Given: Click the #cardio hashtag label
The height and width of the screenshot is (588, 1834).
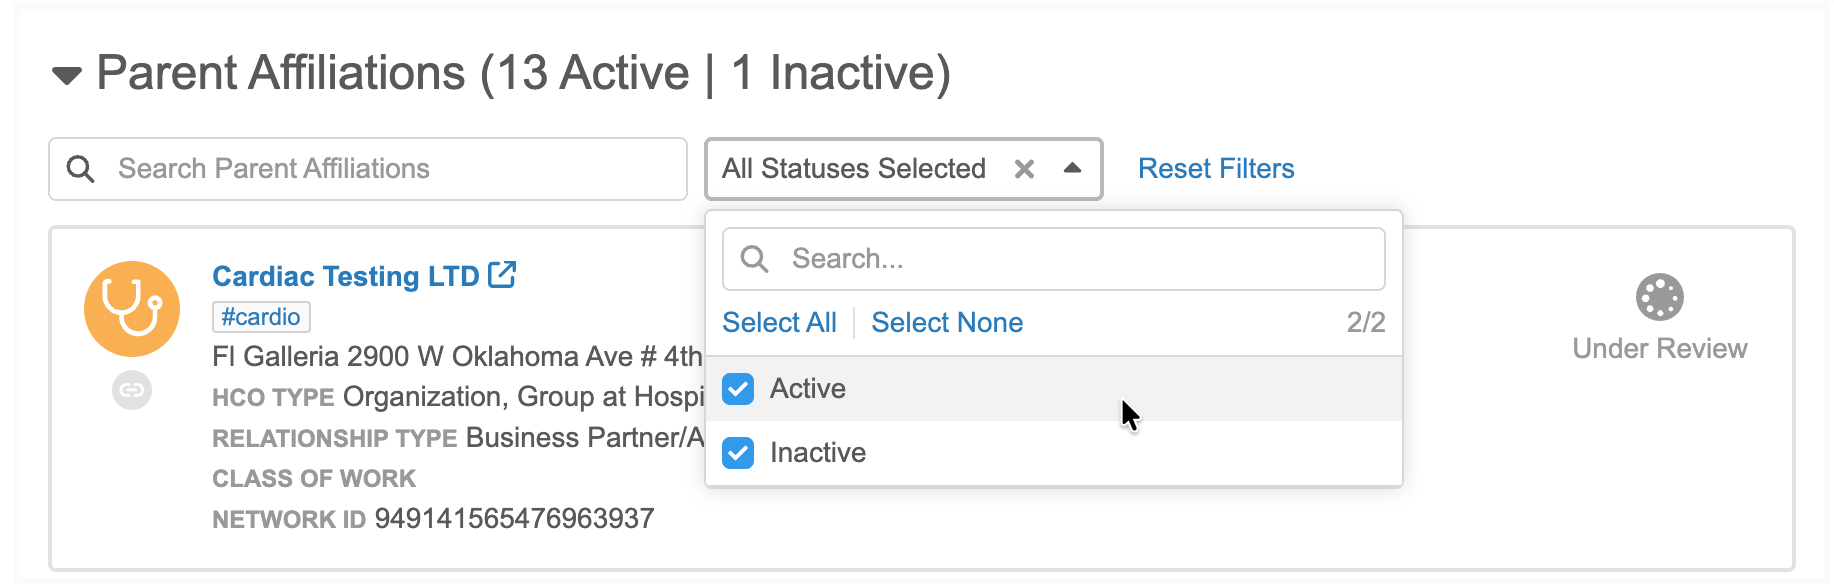Looking at the screenshot, I should [261, 317].
